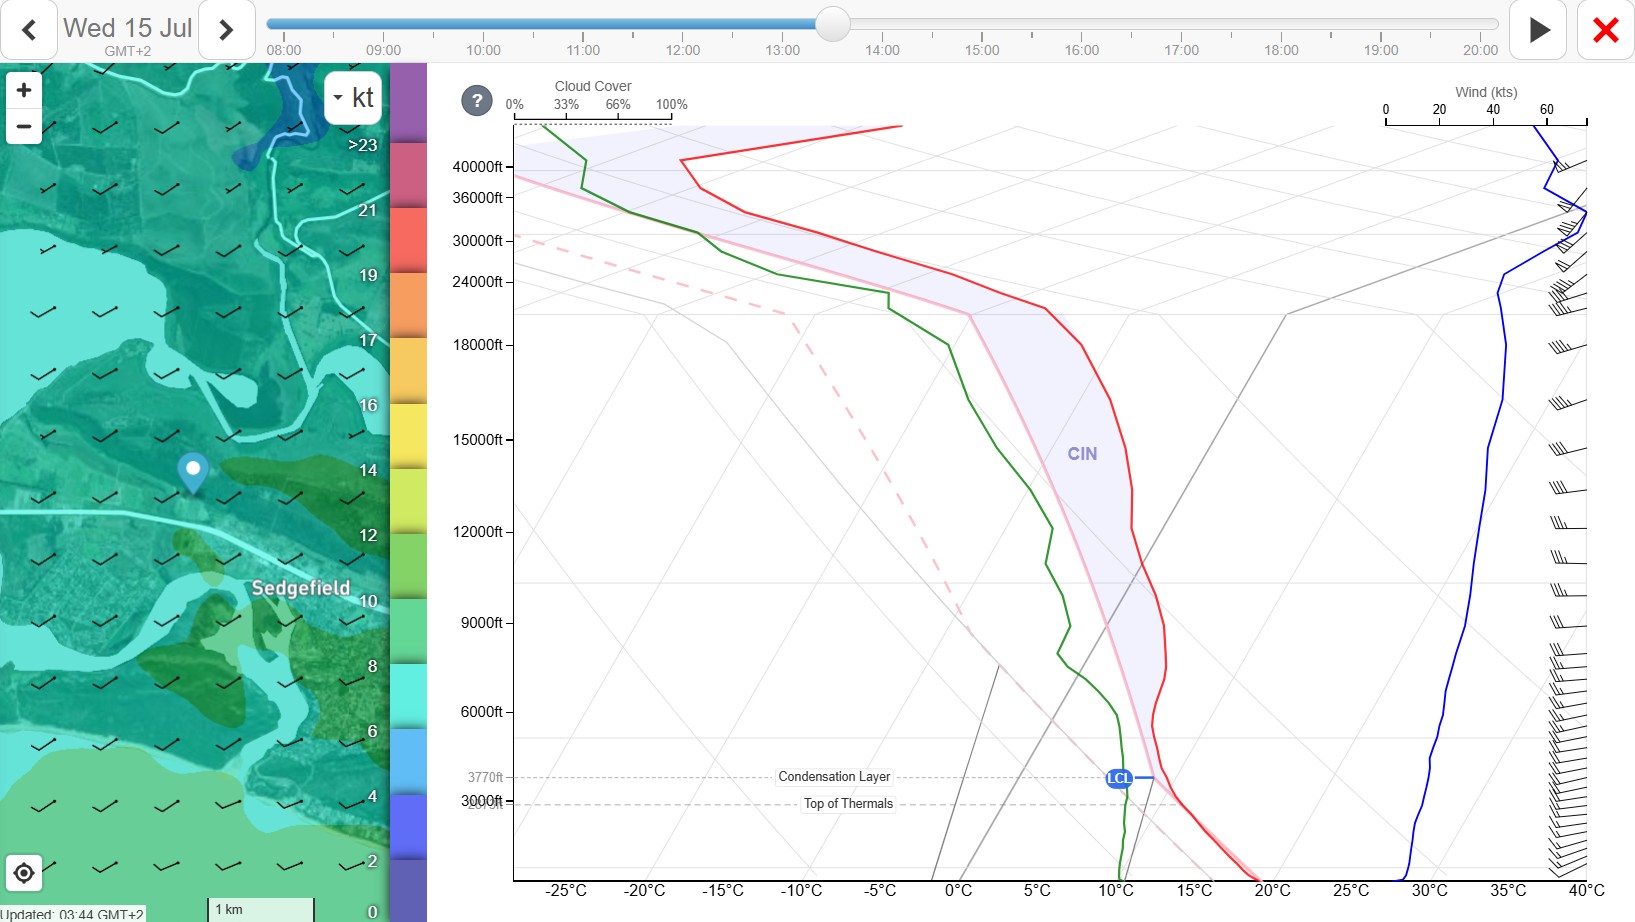The image size is (1635, 922).
Task: Close the sounding panel with red X
Action: click(x=1606, y=30)
